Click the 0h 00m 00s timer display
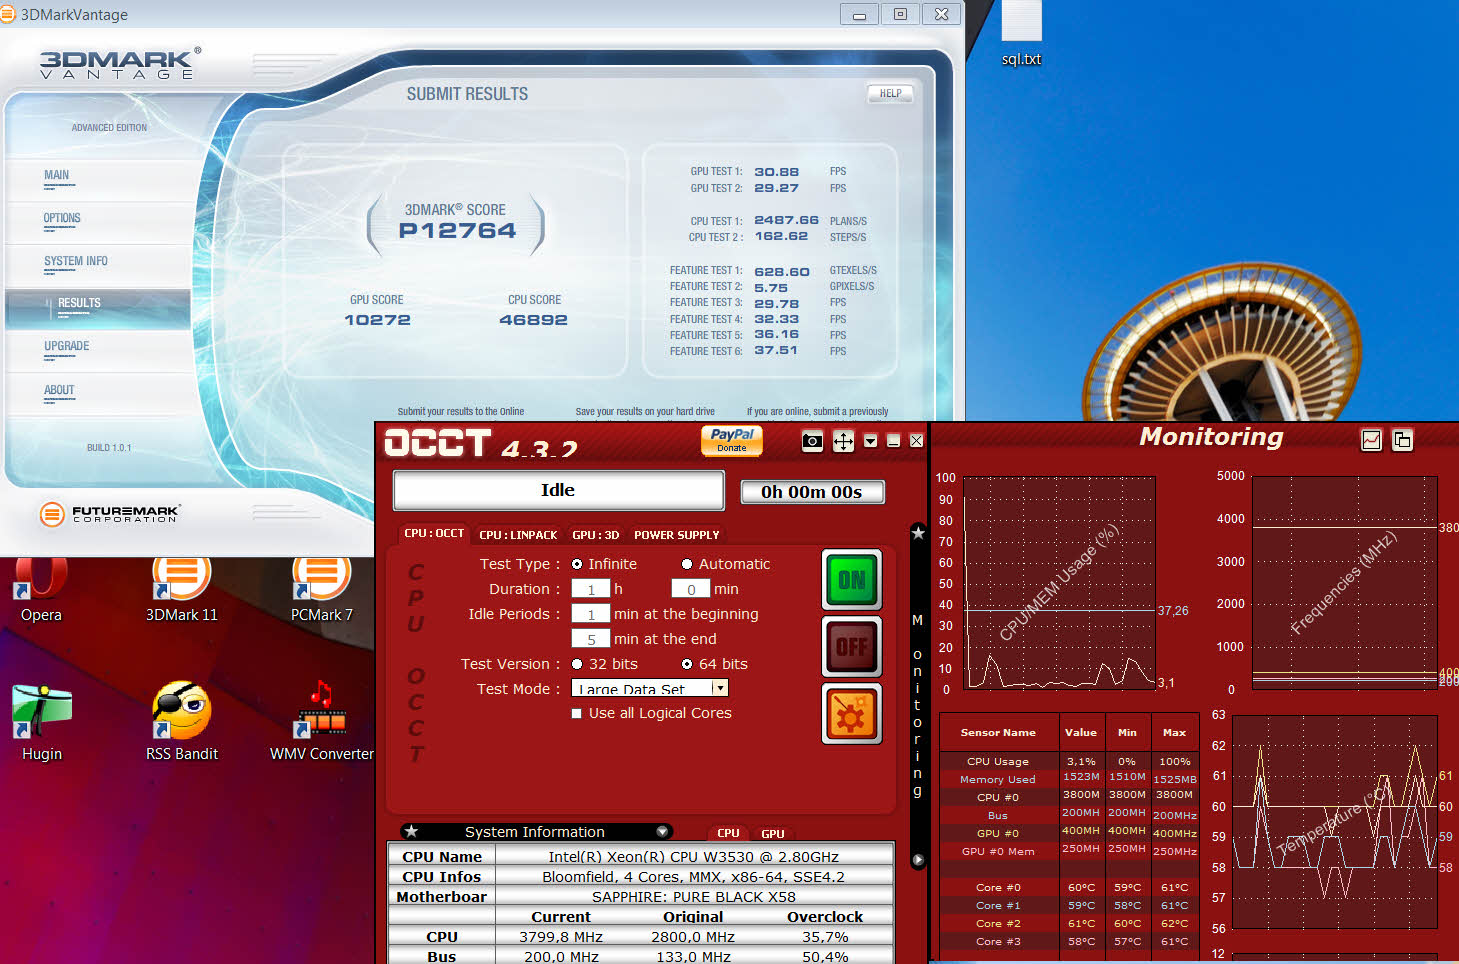This screenshot has height=964, width=1459. point(812,492)
